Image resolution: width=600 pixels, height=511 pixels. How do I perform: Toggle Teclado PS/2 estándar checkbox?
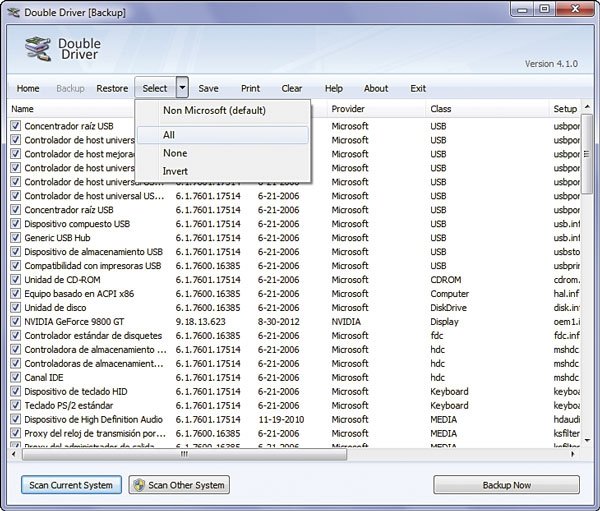point(15,405)
